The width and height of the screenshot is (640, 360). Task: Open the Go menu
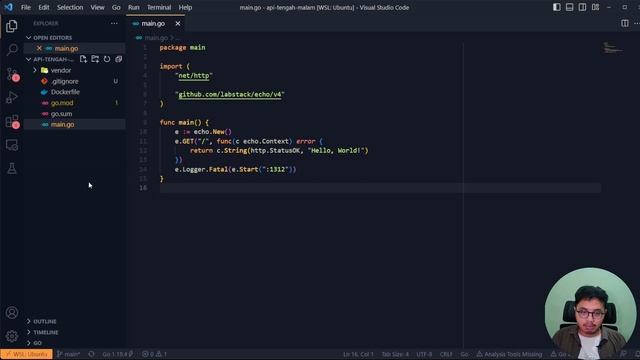pyautogui.click(x=116, y=7)
